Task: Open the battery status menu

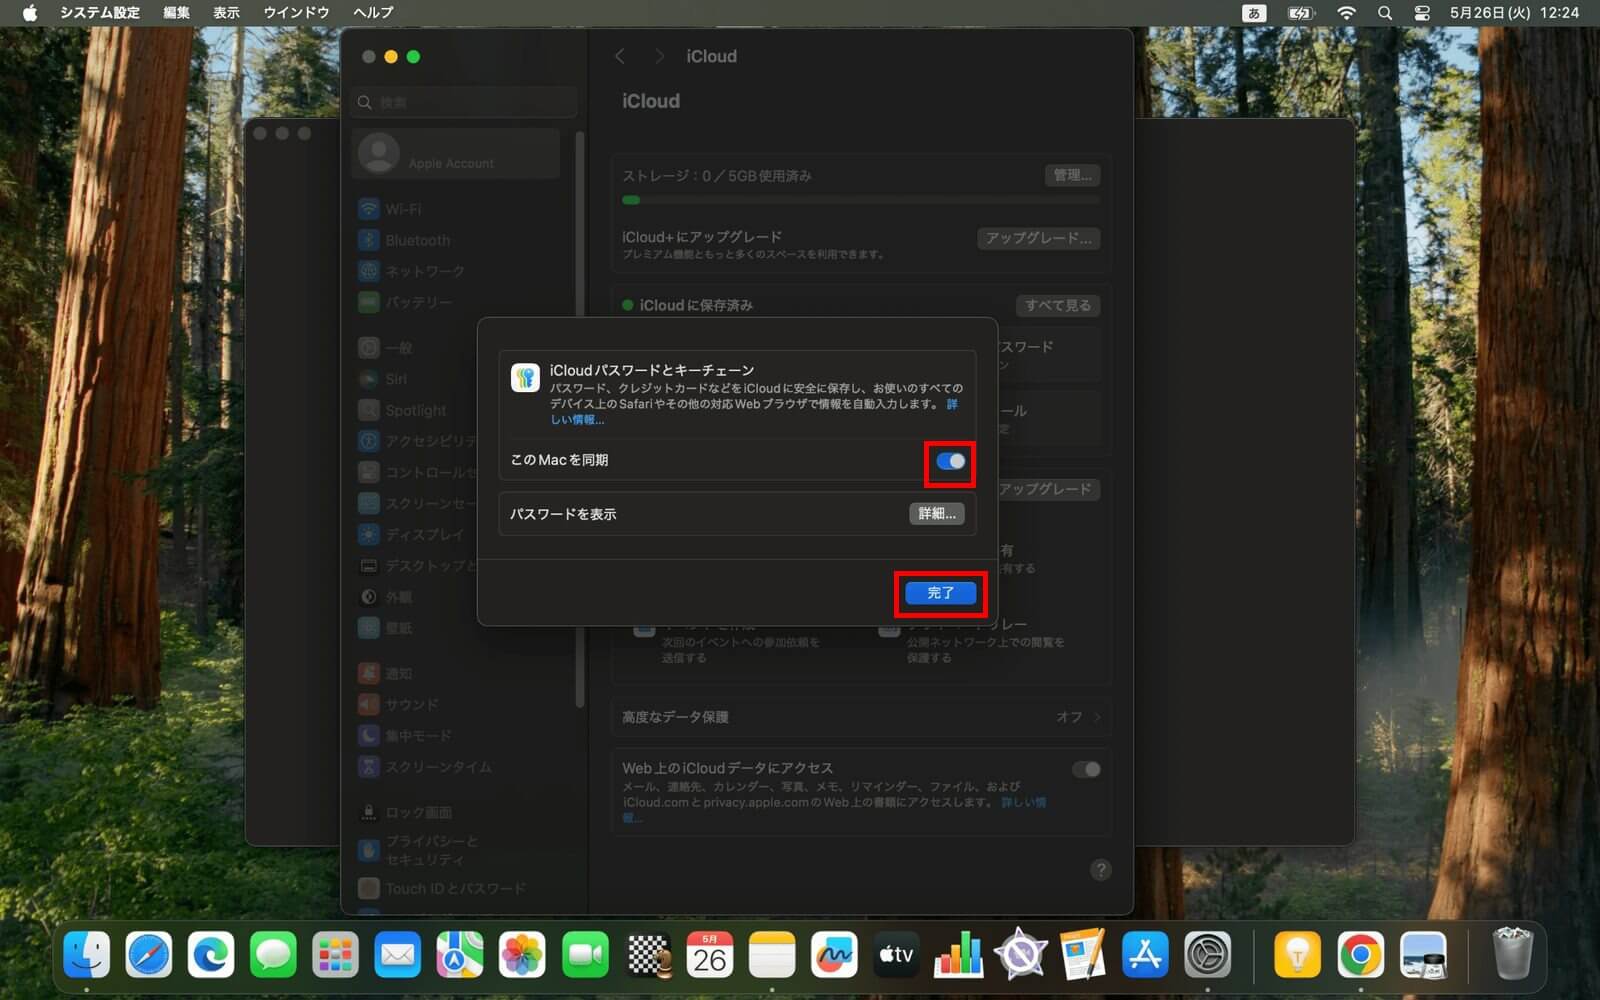Action: pyautogui.click(x=1300, y=13)
